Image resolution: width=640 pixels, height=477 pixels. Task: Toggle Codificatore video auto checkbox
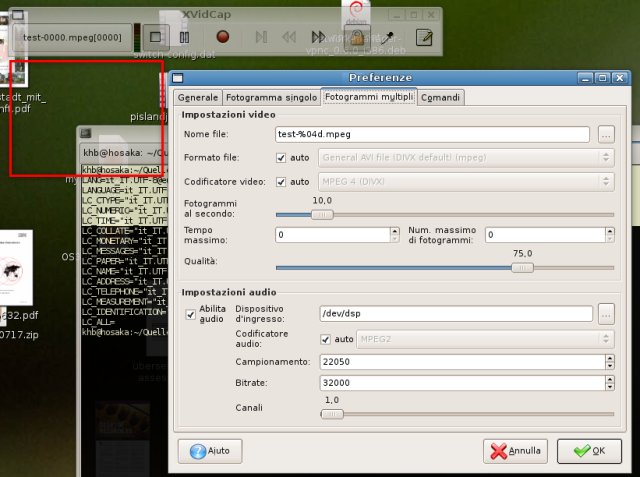pyautogui.click(x=281, y=182)
